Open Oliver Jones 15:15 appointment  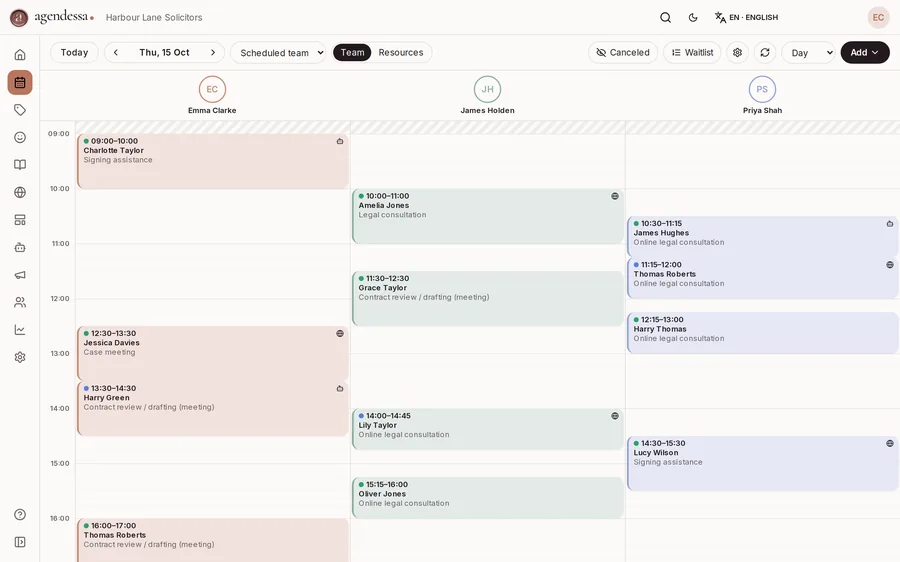click(x=488, y=498)
